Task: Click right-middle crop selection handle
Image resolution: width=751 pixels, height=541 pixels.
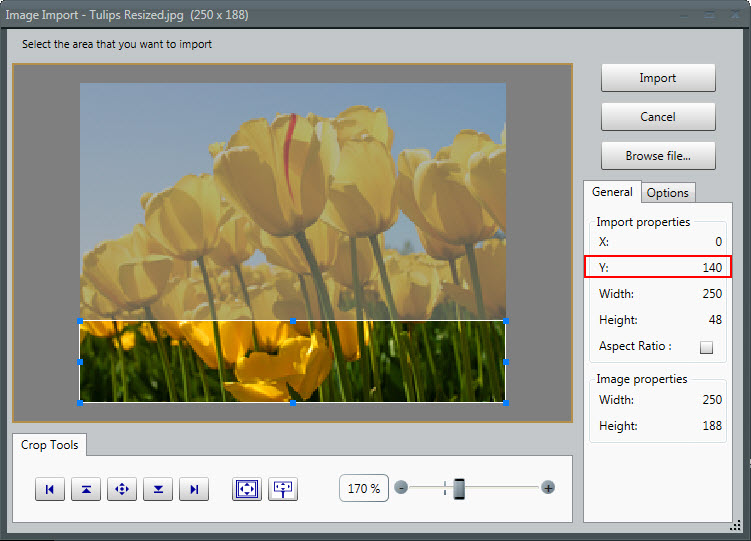Action: (x=506, y=362)
